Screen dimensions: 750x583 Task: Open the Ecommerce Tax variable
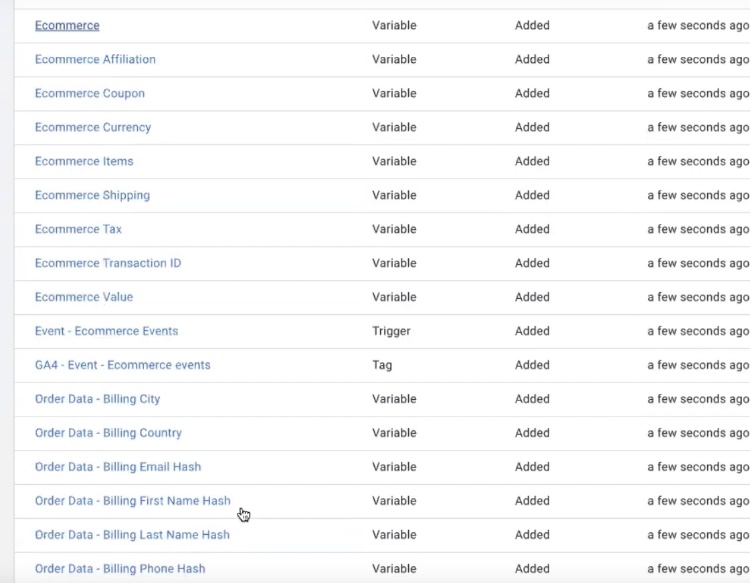[78, 229]
